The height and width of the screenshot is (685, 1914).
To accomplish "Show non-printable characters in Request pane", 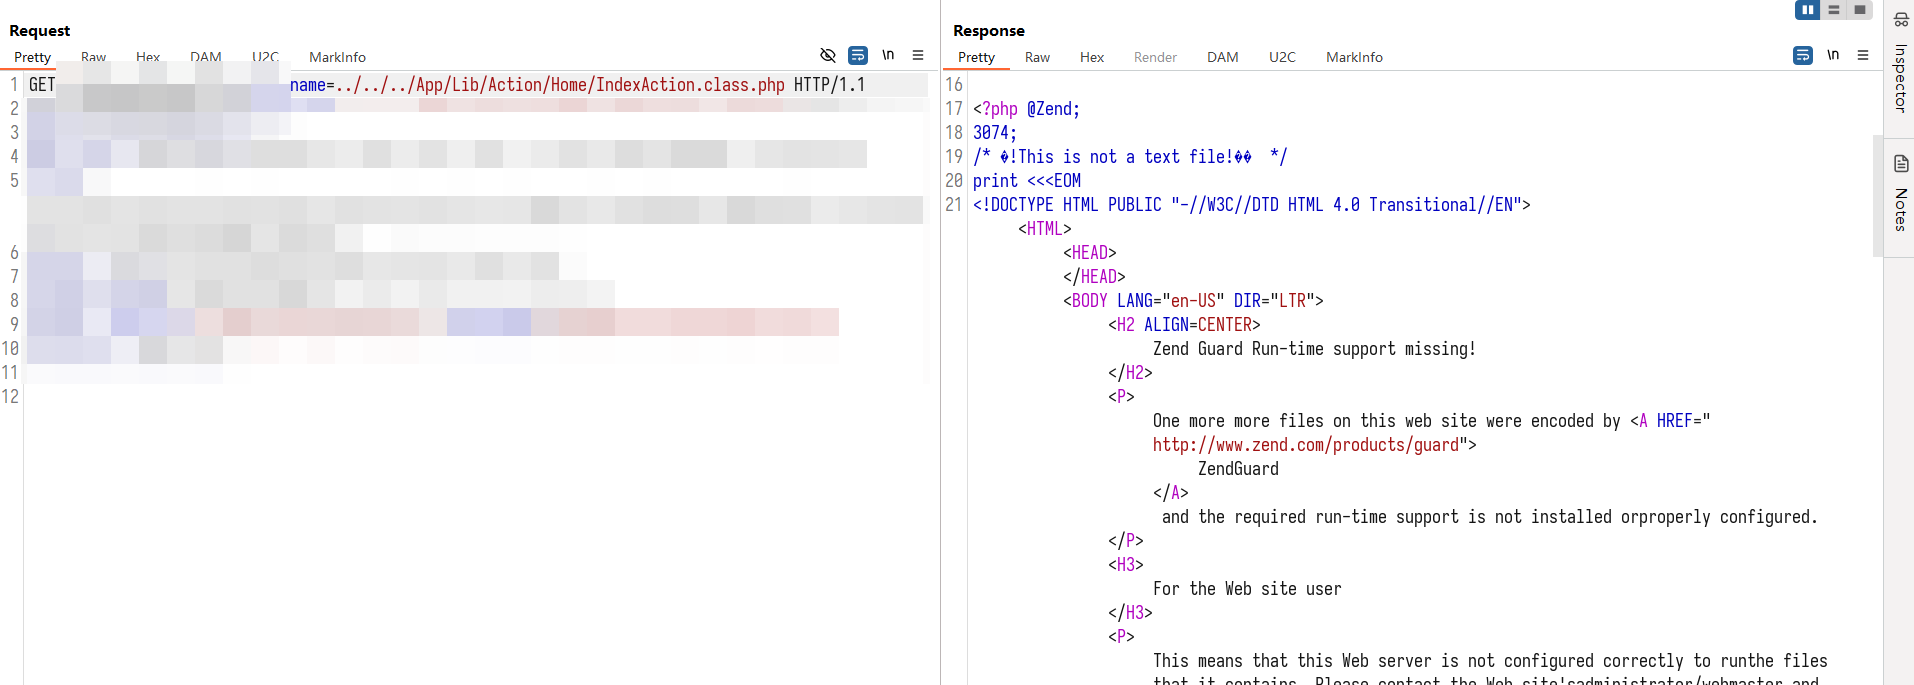I will pyautogui.click(x=888, y=55).
